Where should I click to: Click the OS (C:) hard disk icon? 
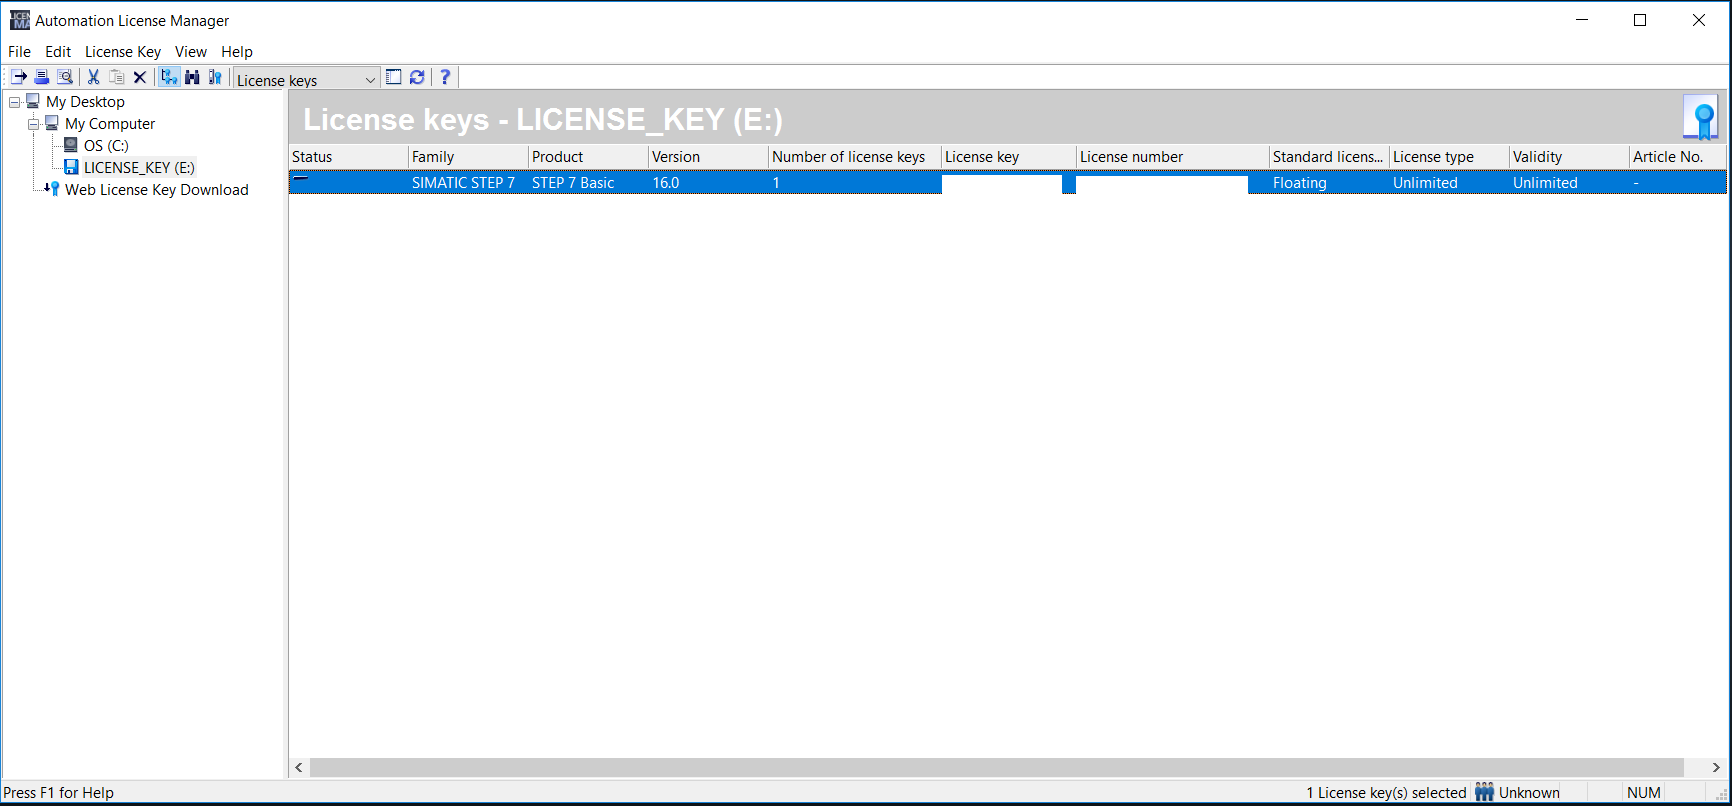click(x=71, y=145)
